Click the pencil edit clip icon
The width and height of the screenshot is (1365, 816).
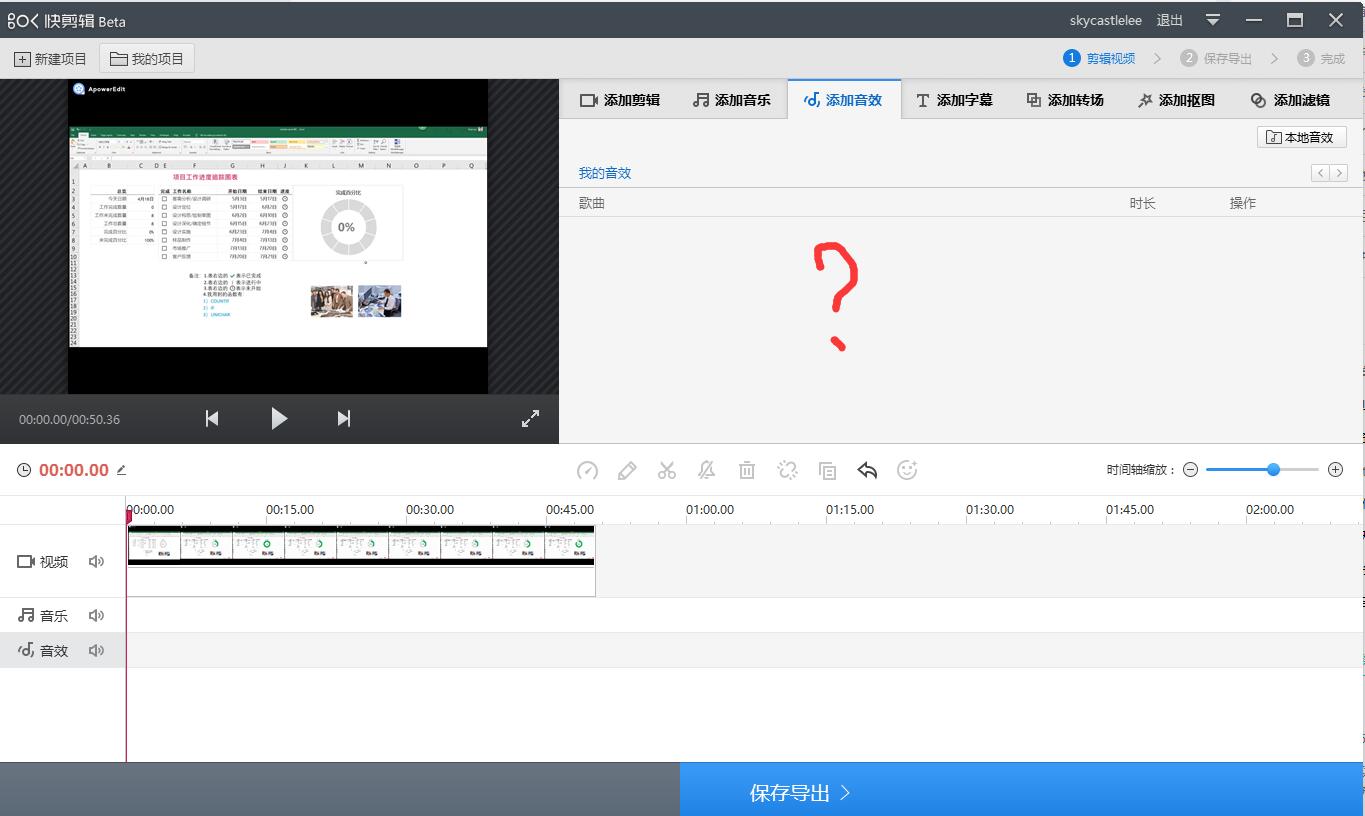[627, 470]
